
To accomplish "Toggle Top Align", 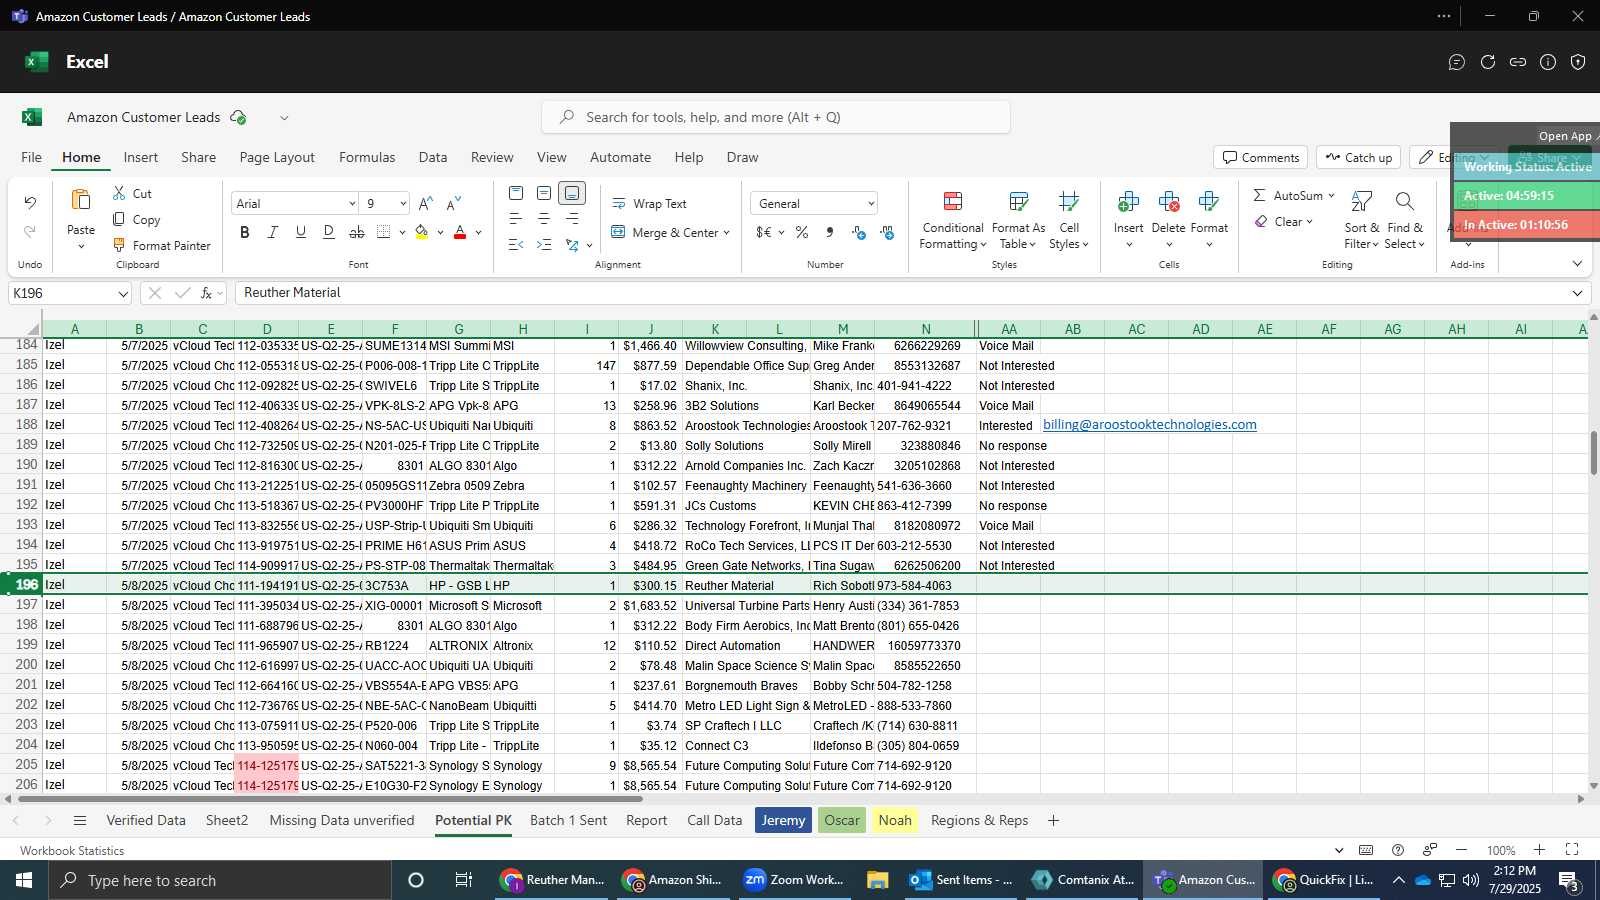I will point(516,193).
